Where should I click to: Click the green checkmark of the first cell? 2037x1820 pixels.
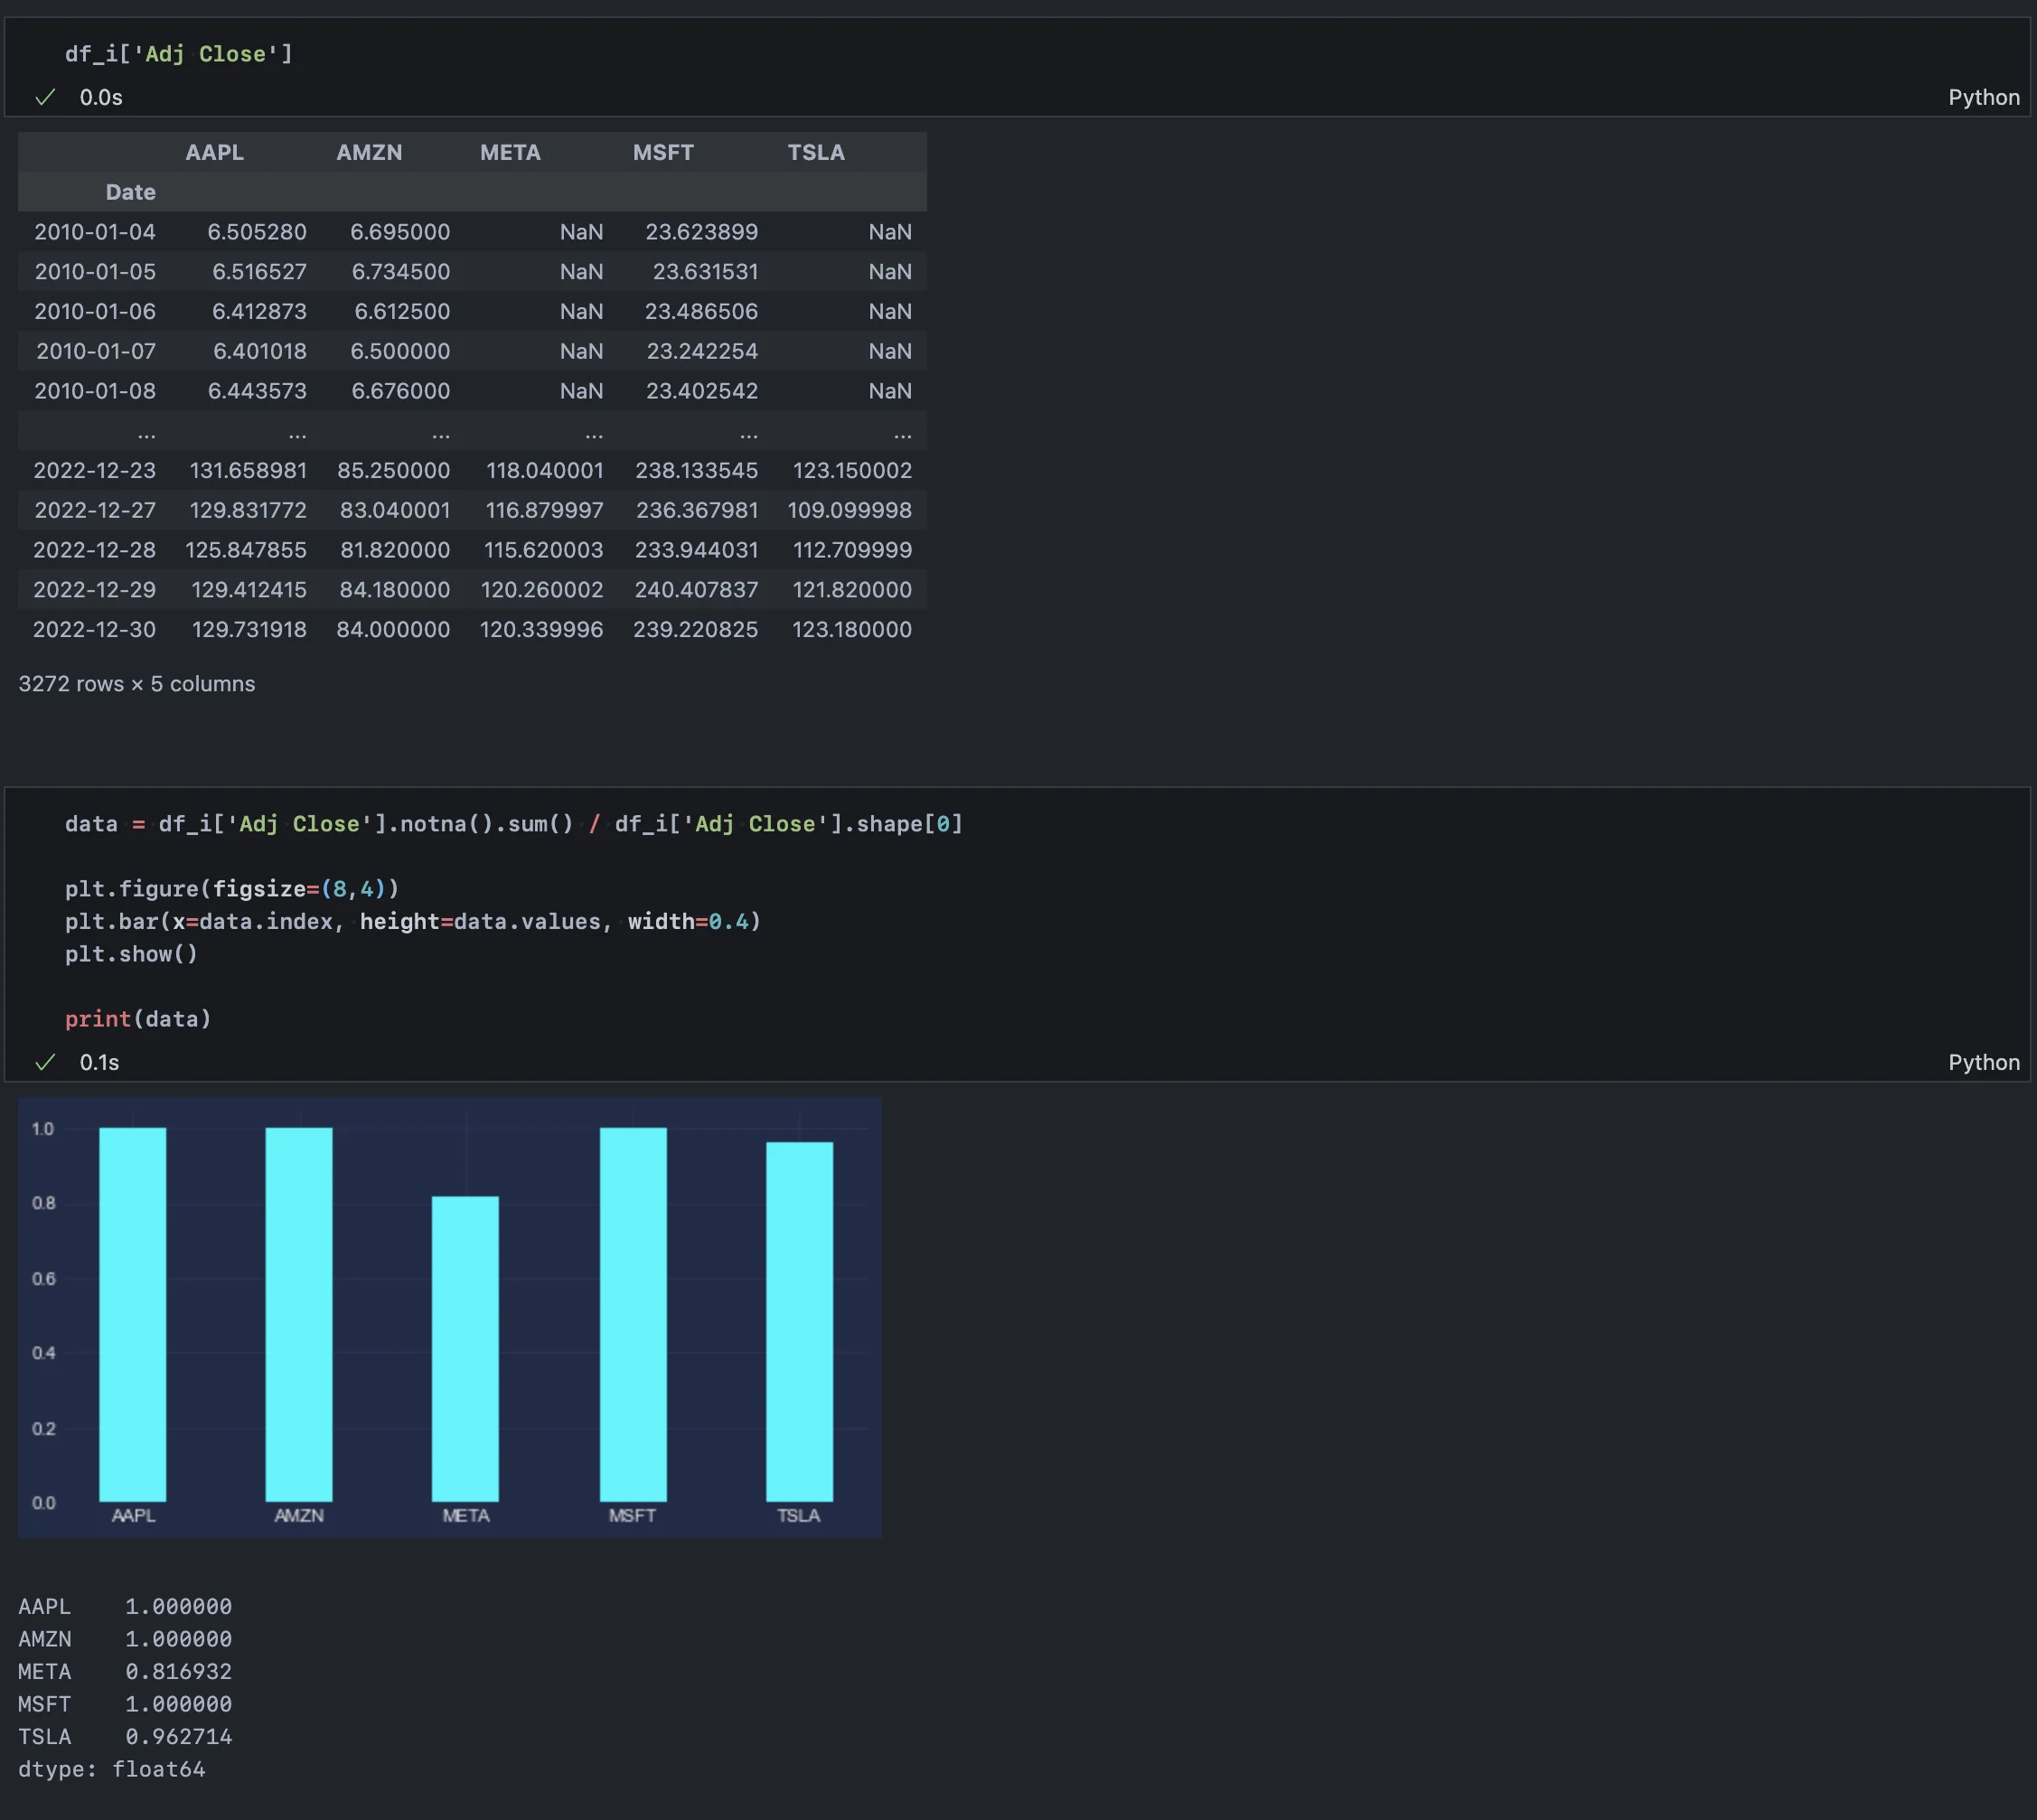tap(45, 97)
